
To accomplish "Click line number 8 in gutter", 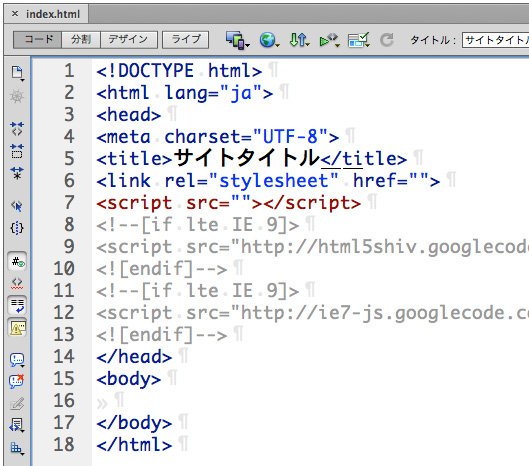I will tap(69, 224).
